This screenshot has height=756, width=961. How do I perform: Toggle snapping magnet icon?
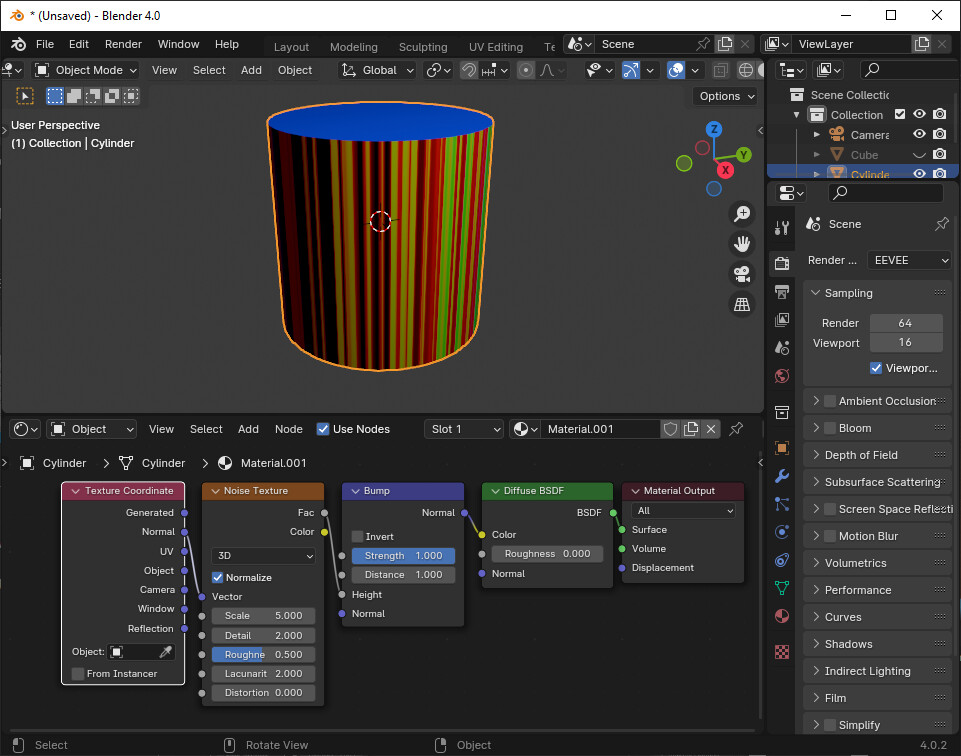coord(469,70)
